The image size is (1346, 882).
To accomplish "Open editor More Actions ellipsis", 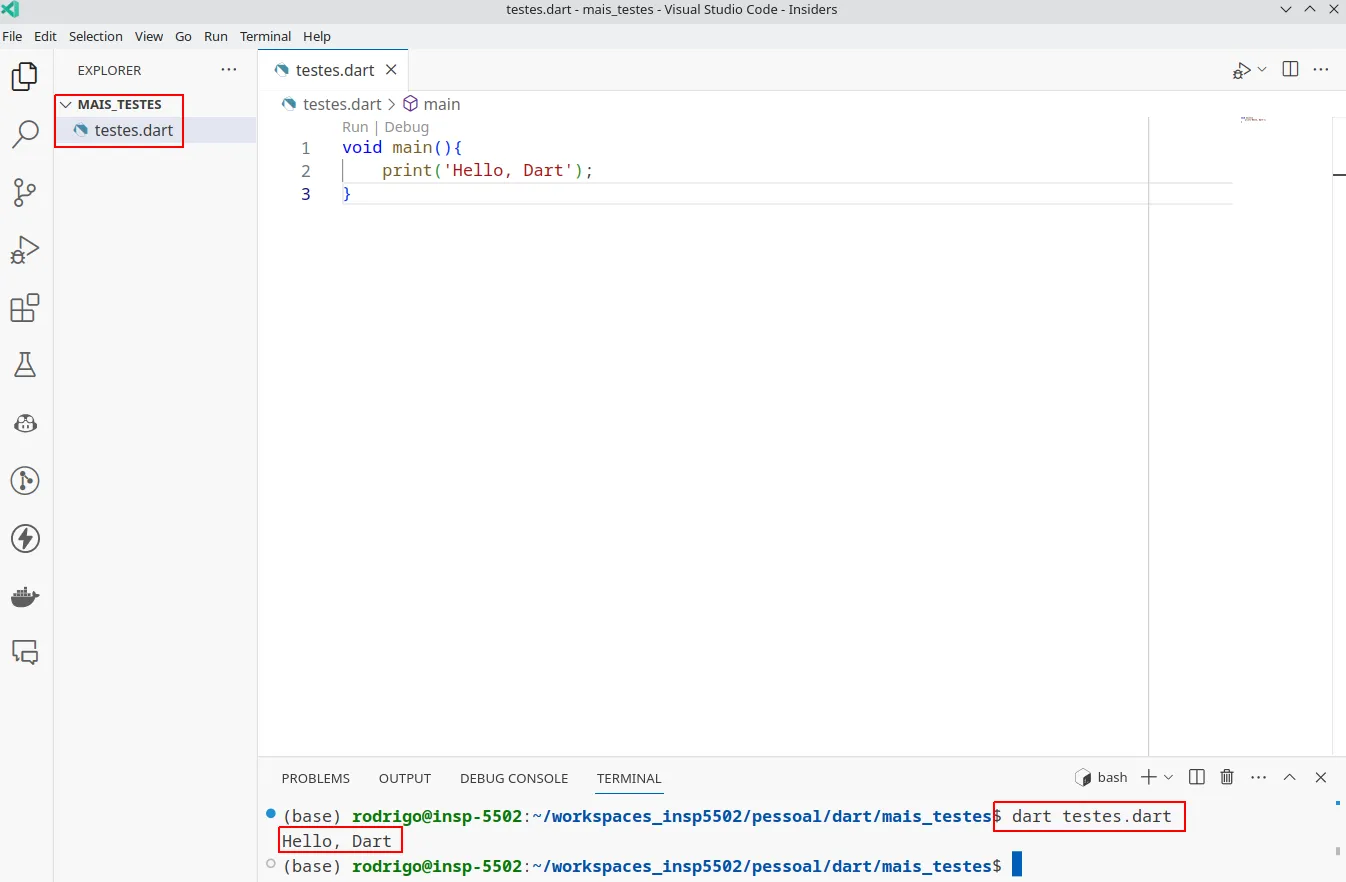I will pos(1321,70).
